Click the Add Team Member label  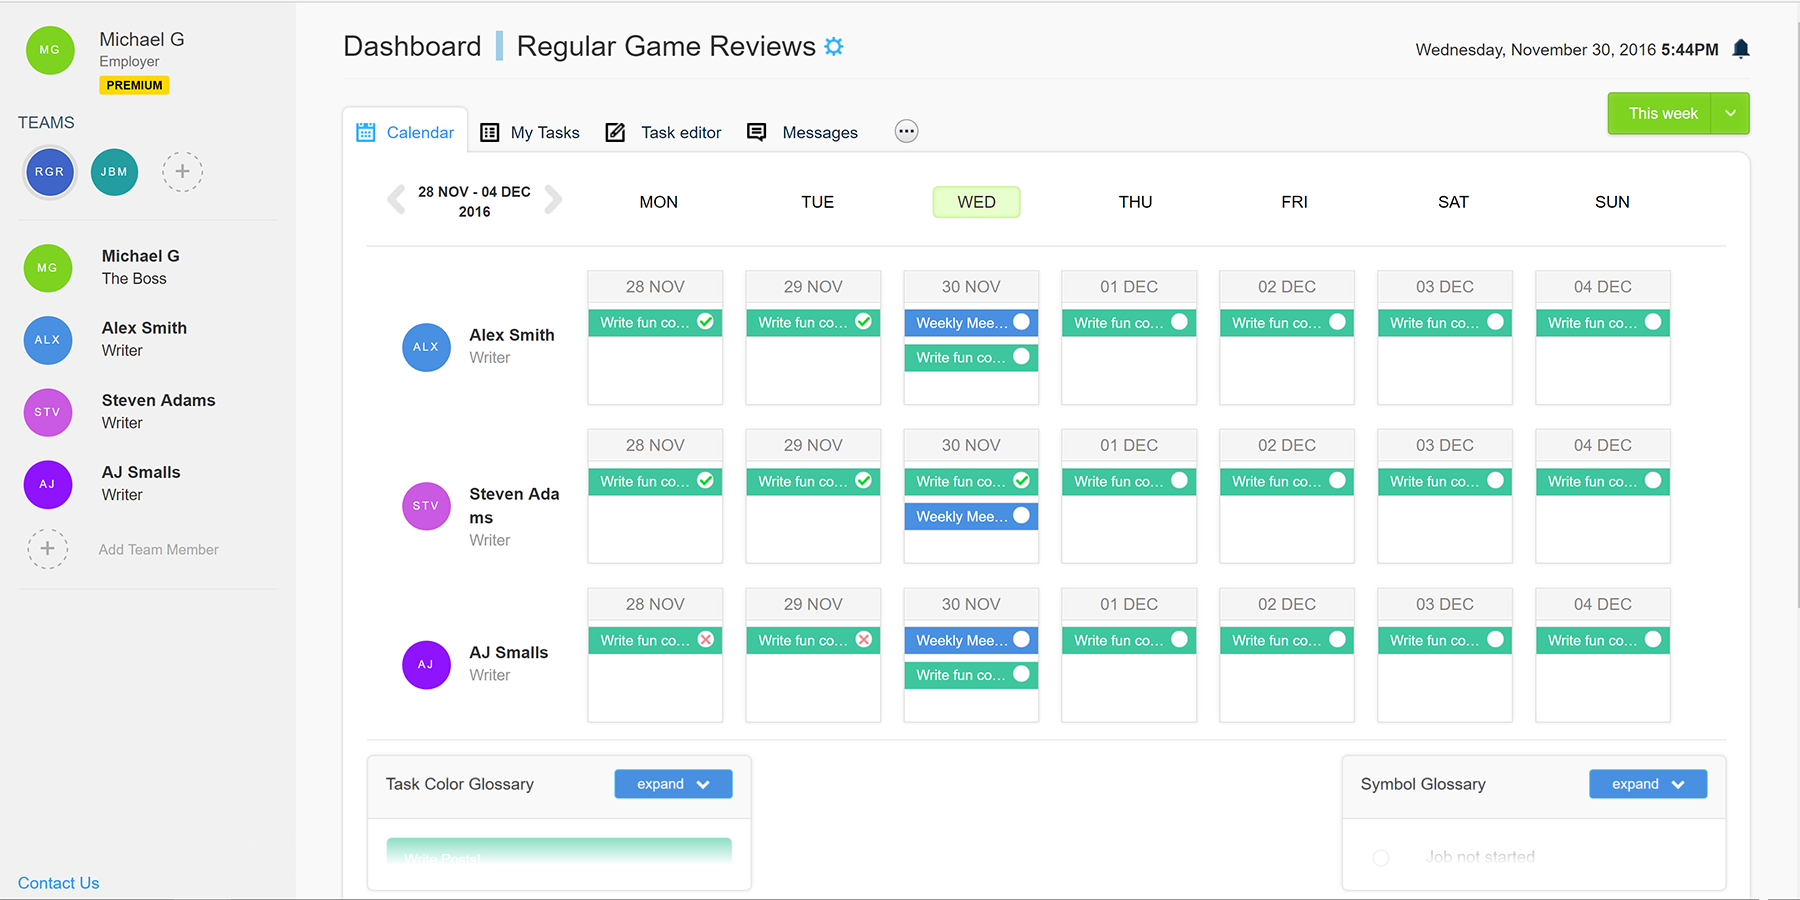(158, 549)
